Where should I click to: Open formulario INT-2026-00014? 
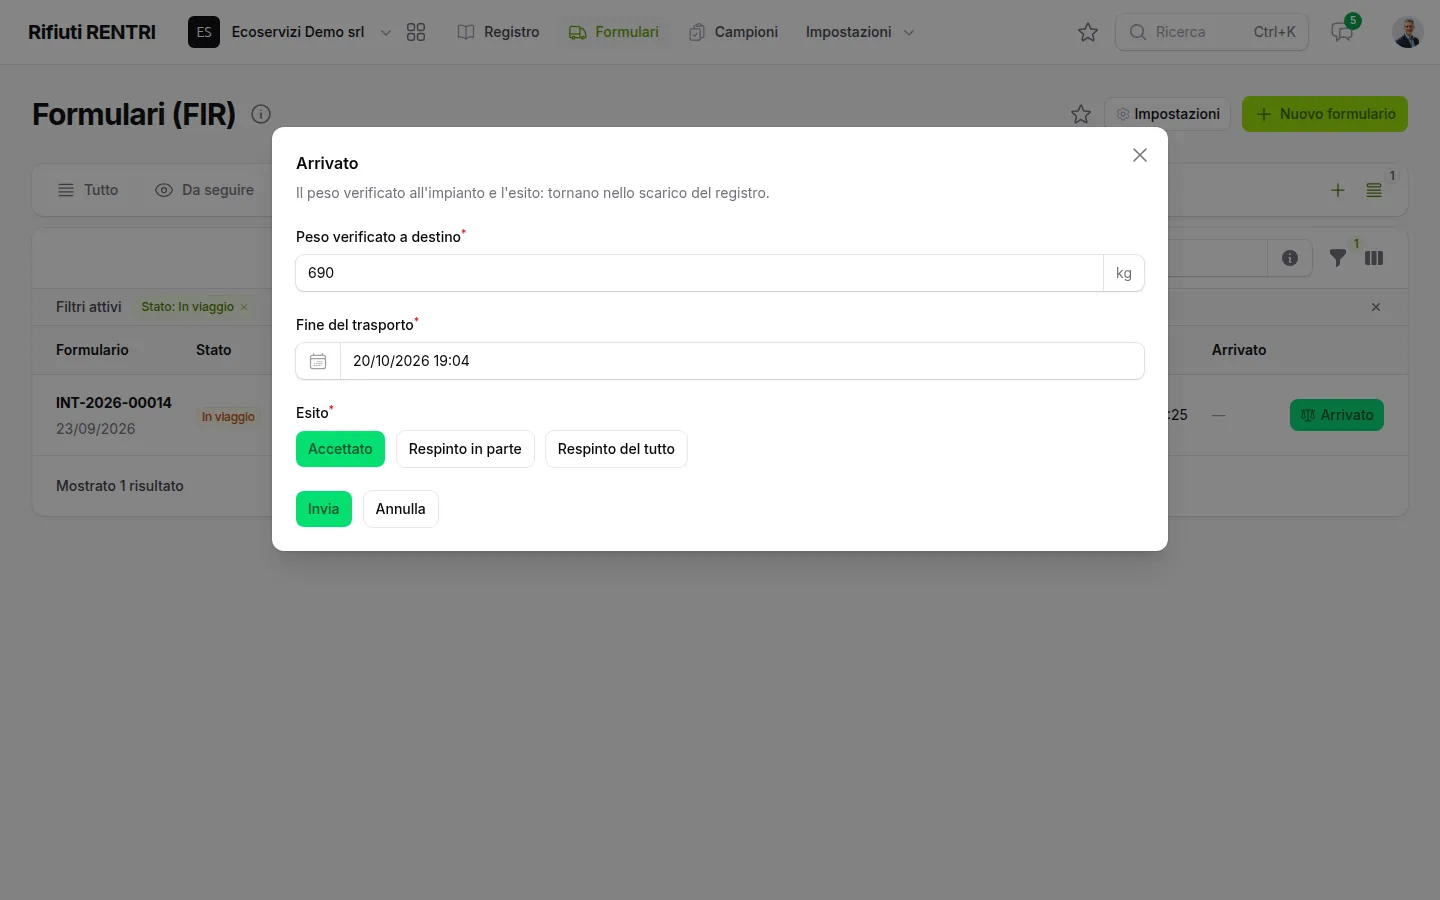point(114,403)
